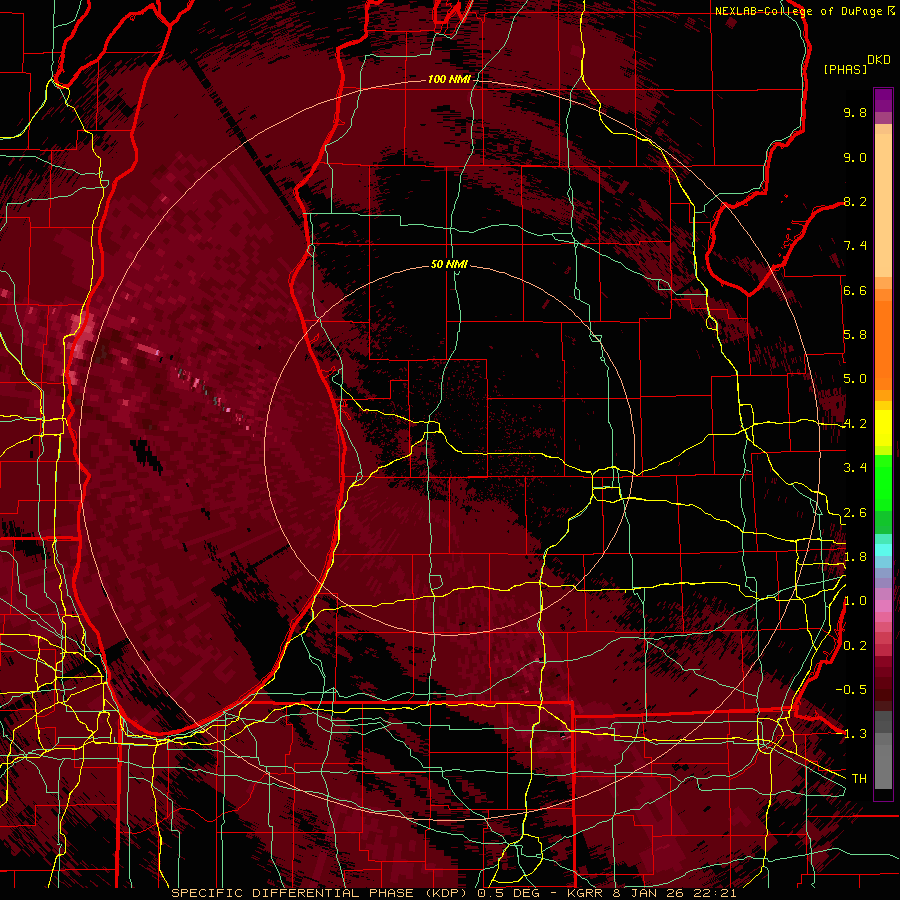Image resolution: width=900 pixels, height=900 pixels.
Task: Pick the yellow band on the color scale
Action: coord(883,428)
